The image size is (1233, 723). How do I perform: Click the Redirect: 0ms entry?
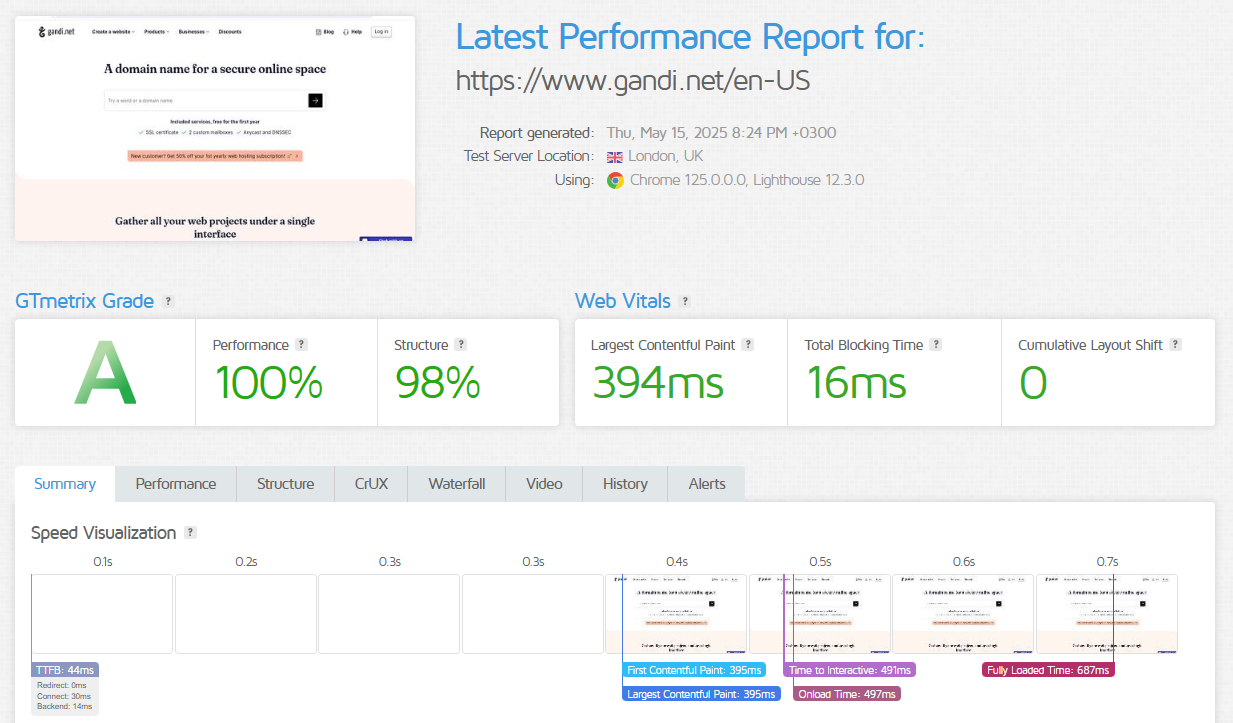pos(63,685)
